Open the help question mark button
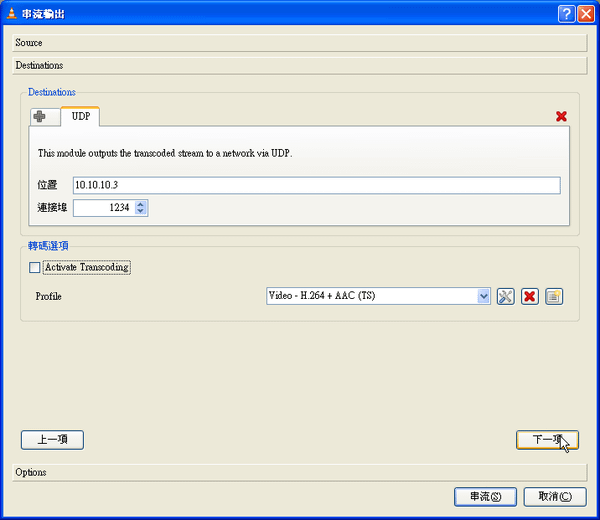 click(566, 14)
